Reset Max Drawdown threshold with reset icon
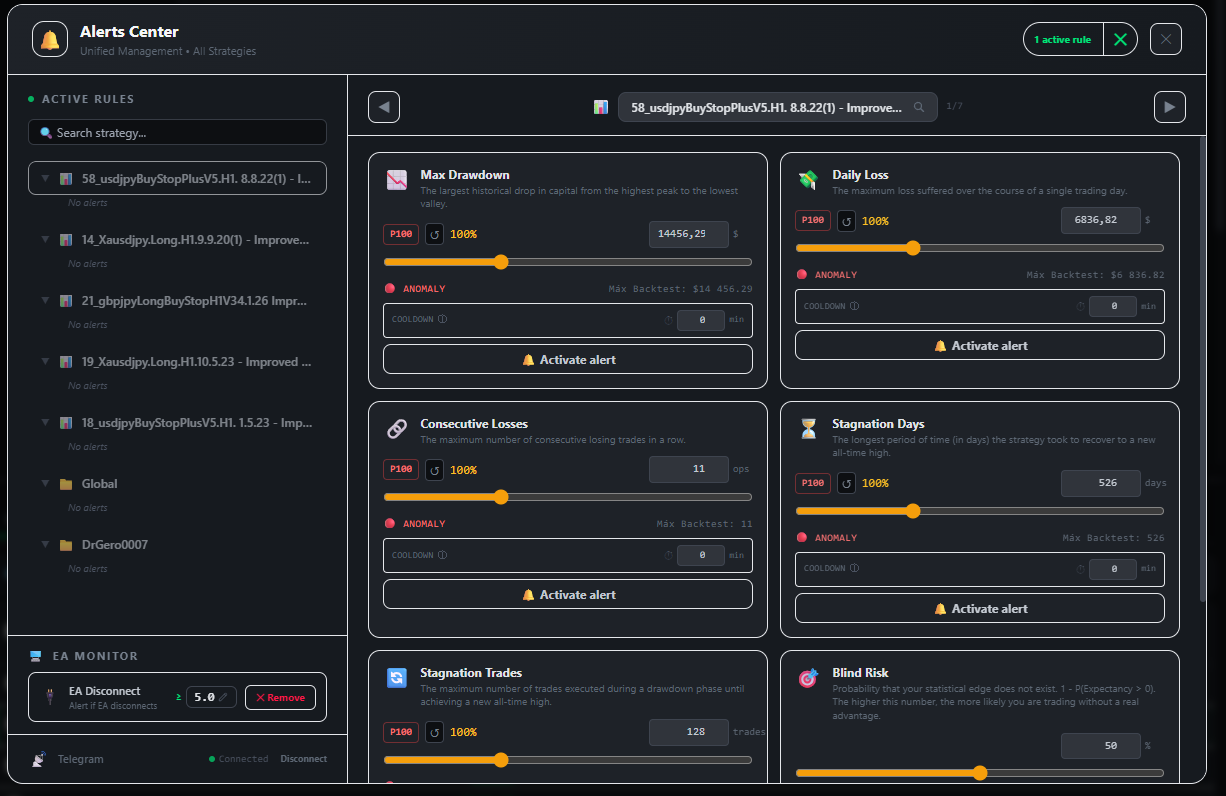Image resolution: width=1226 pixels, height=796 pixels. pos(434,234)
